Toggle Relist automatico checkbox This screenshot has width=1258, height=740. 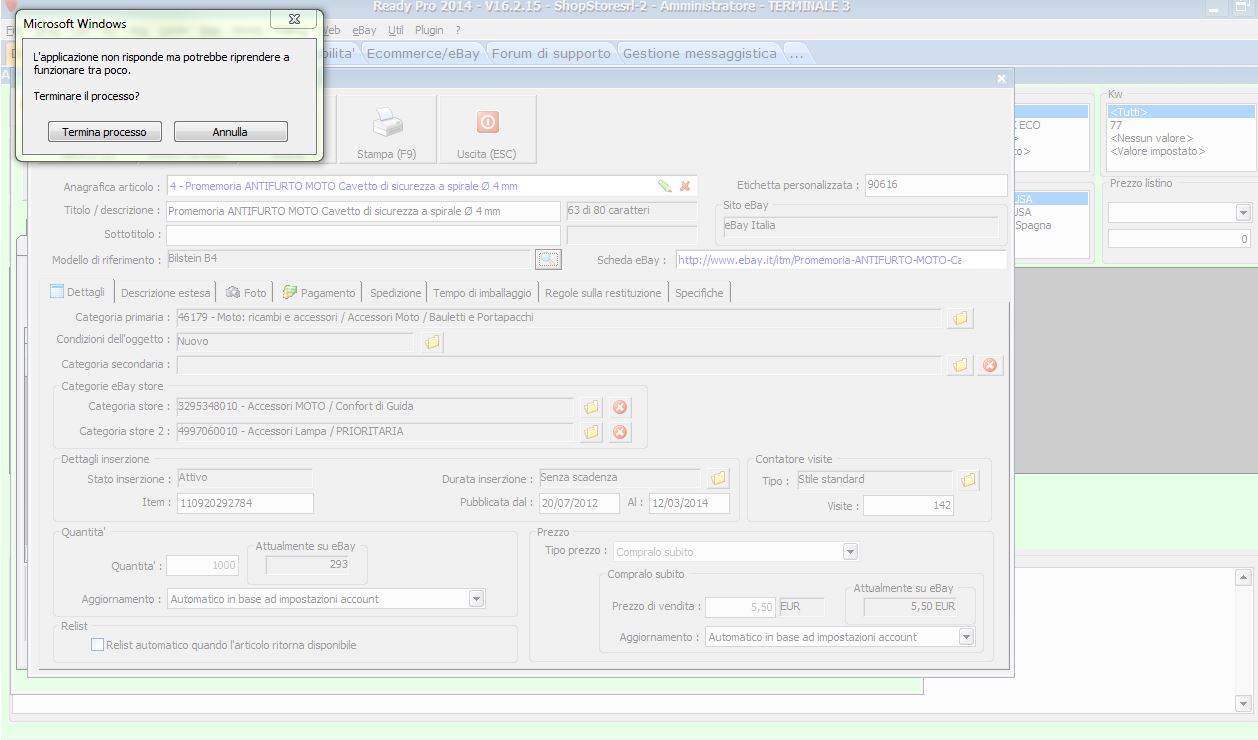point(97,645)
